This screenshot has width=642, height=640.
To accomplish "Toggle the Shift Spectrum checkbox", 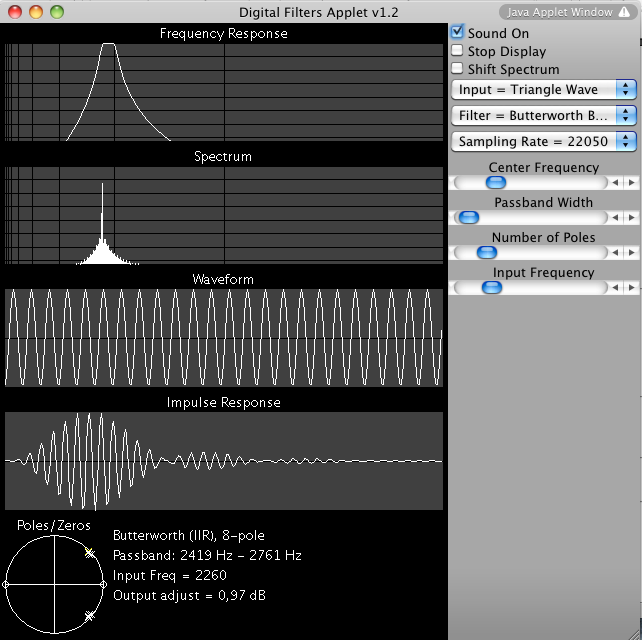I will click(x=458, y=69).
